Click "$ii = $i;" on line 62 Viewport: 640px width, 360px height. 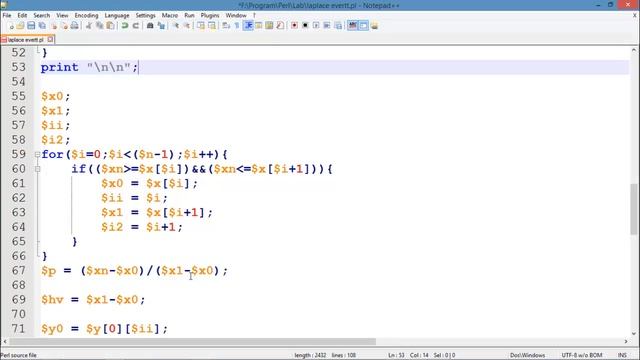pos(134,198)
